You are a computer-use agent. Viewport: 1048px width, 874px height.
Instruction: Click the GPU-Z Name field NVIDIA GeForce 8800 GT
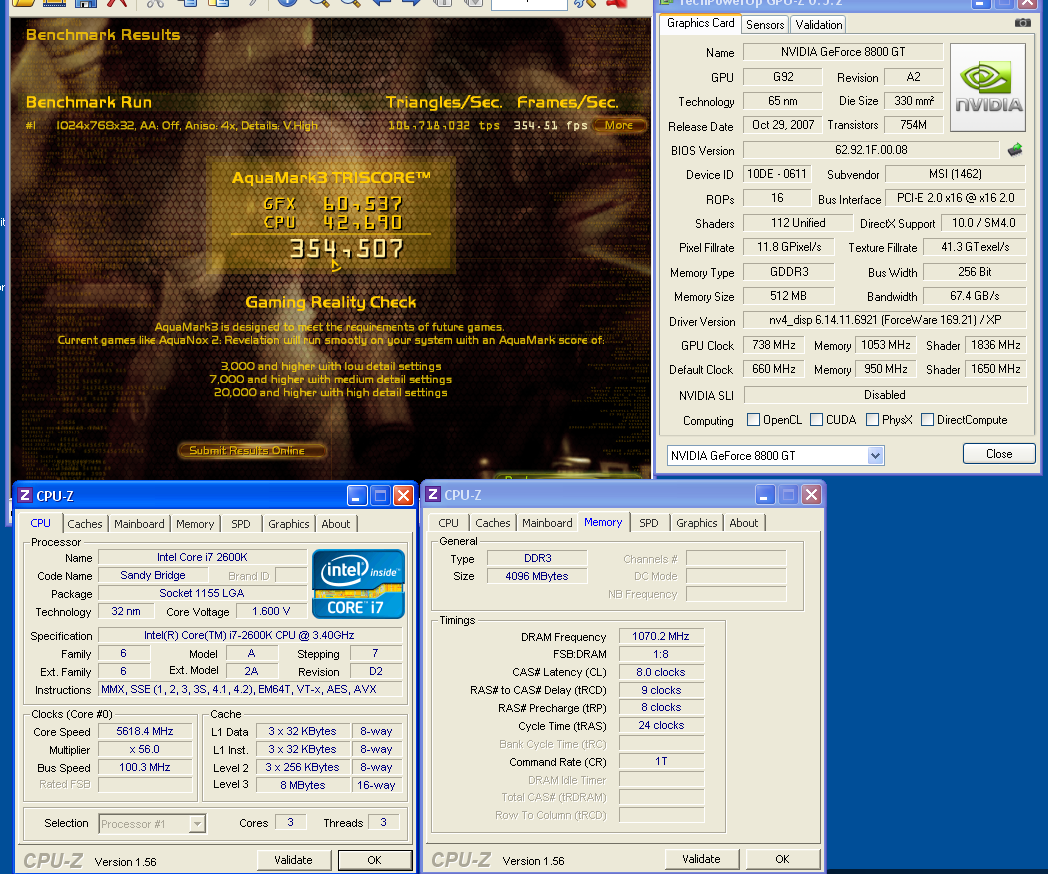point(843,51)
